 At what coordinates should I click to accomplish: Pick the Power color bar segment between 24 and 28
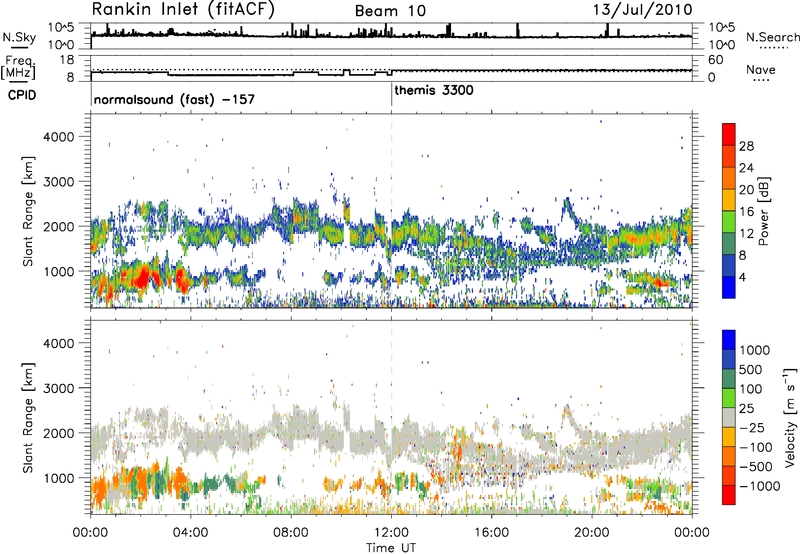[729, 157]
